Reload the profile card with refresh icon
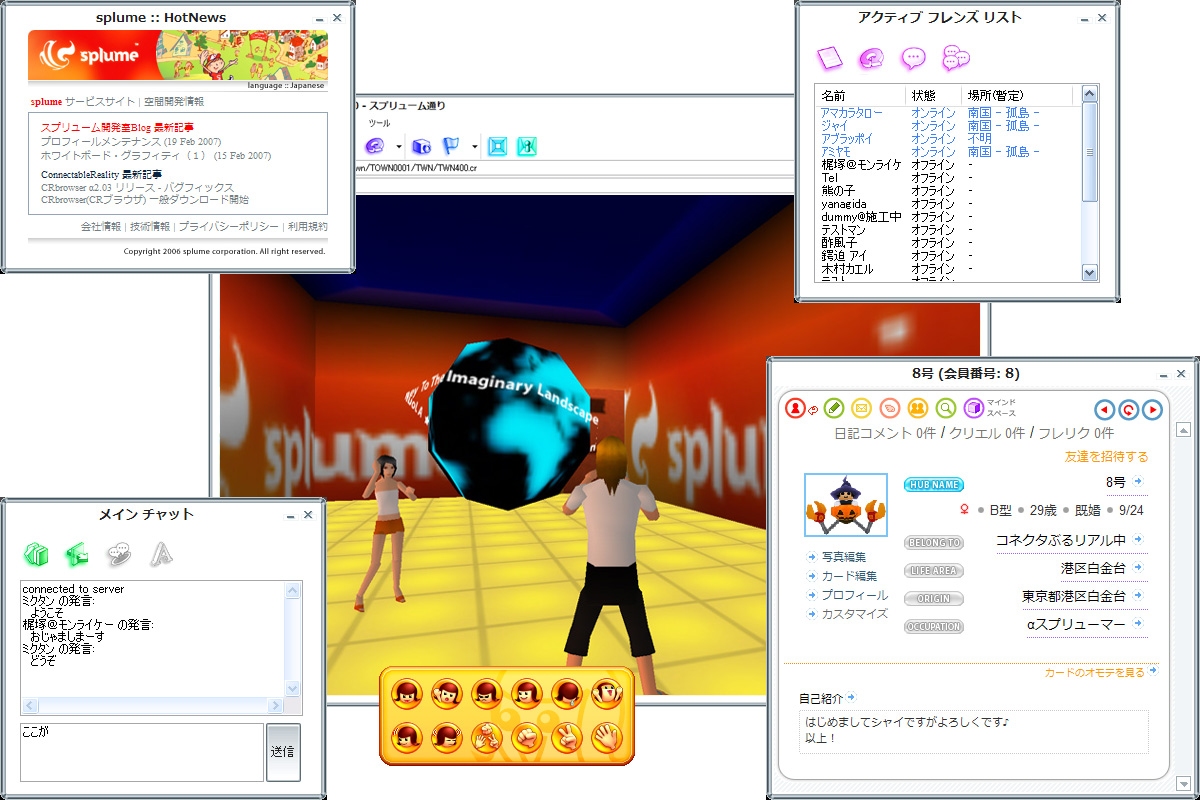1200x800 pixels. pos(1128,409)
